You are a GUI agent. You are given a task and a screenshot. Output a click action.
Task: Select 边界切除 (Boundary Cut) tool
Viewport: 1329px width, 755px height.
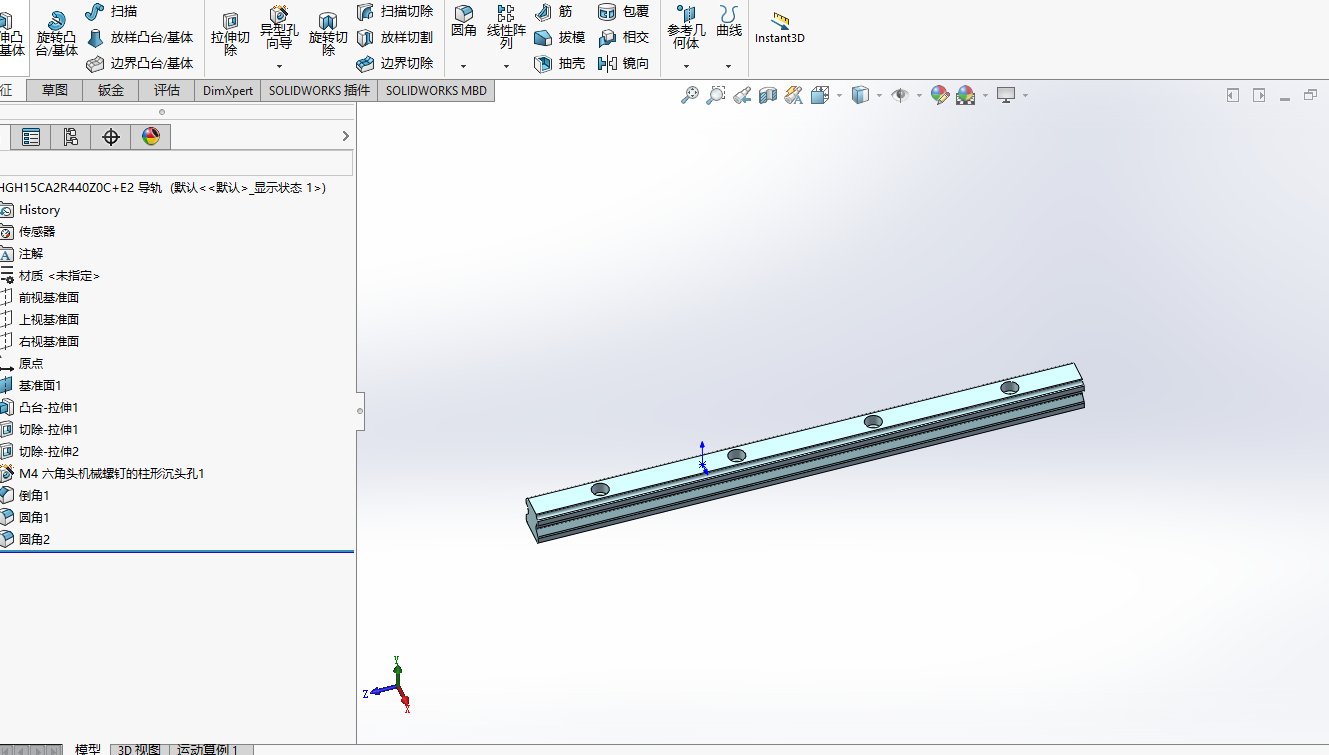[394, 63]
